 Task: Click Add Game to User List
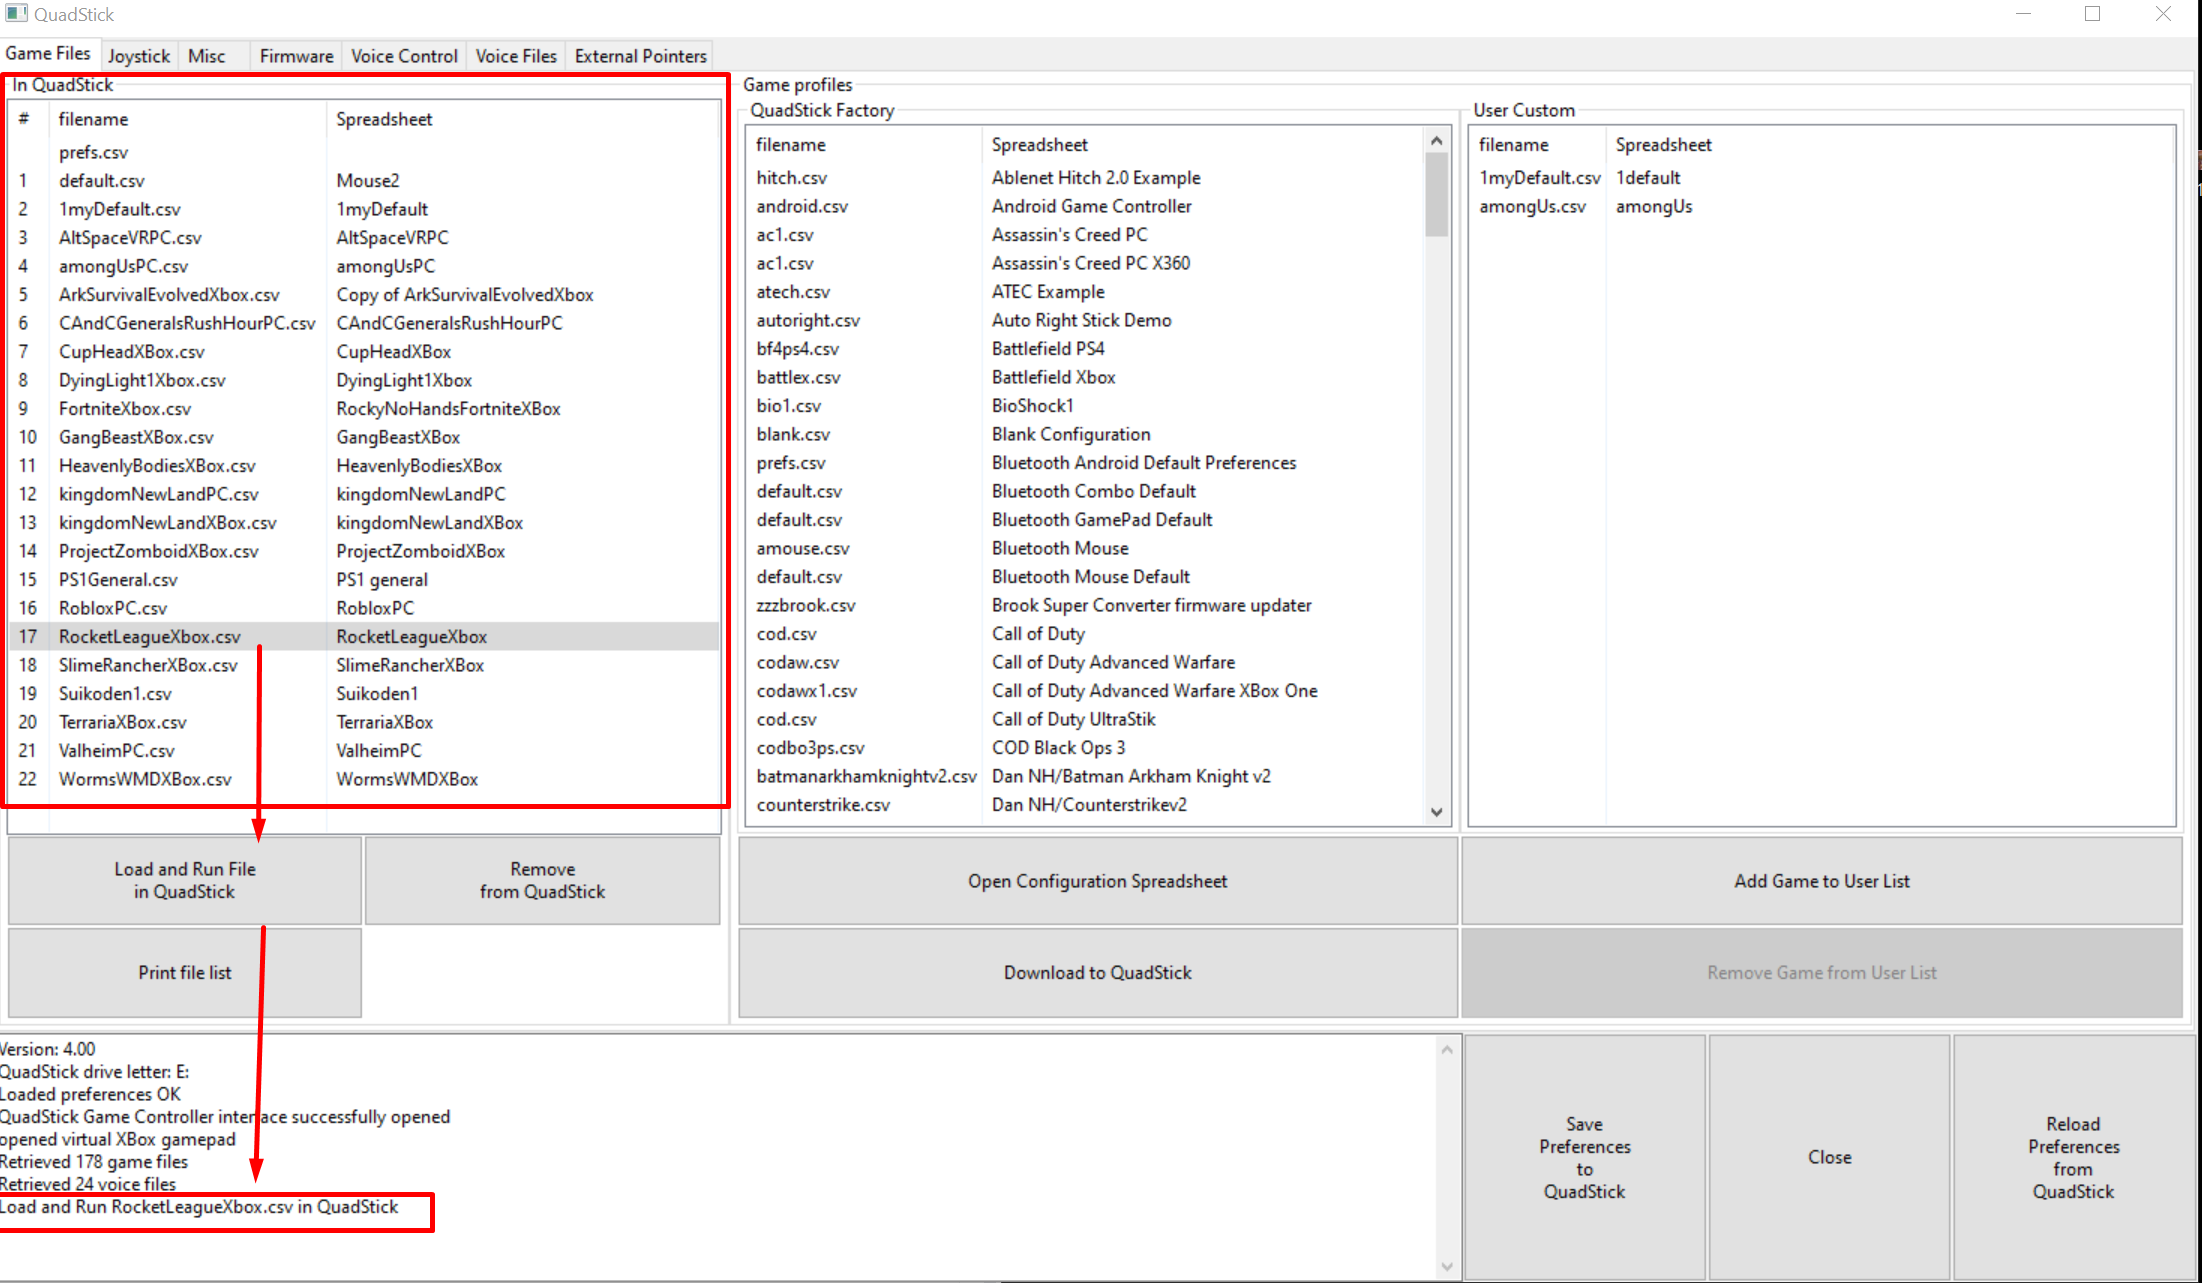click(x=1822, y=881)
